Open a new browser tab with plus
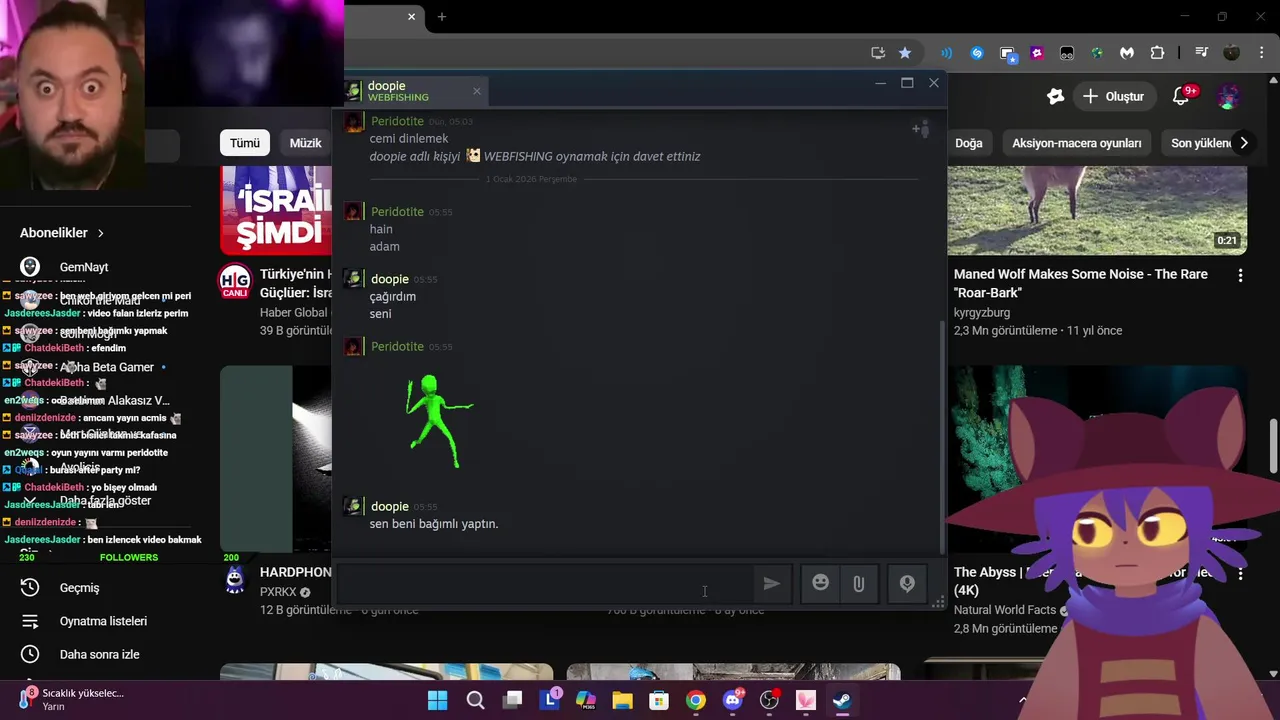1280x720 pixels. point(441,16)
